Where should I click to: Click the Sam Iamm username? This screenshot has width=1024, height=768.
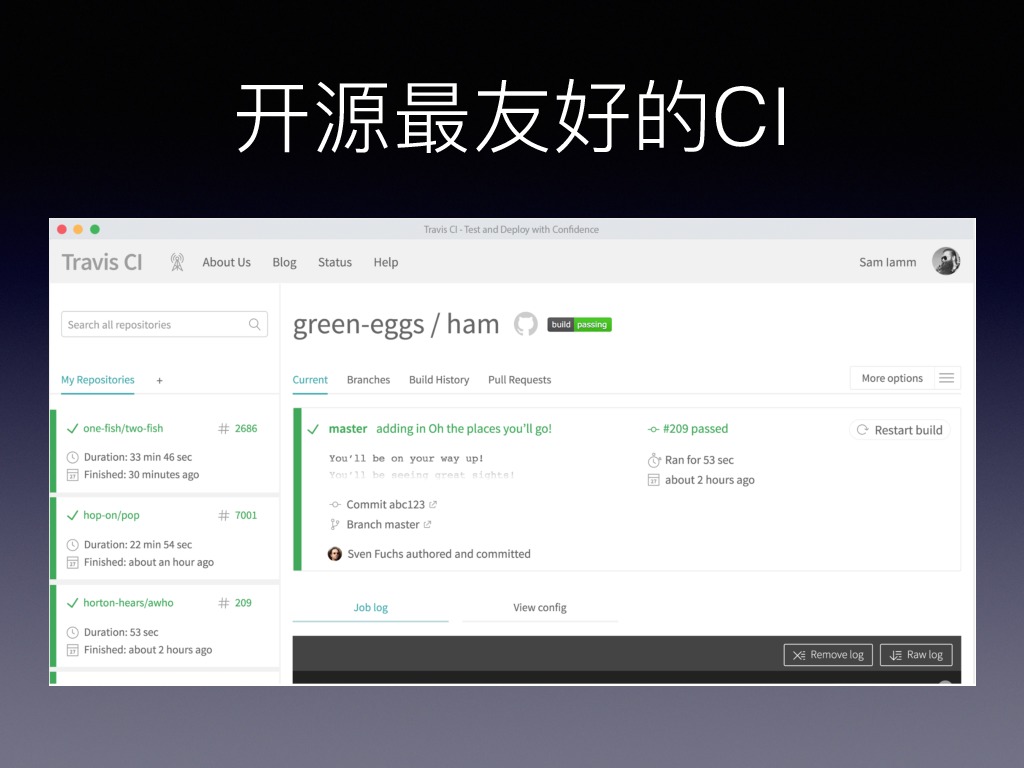click(888, 262)
